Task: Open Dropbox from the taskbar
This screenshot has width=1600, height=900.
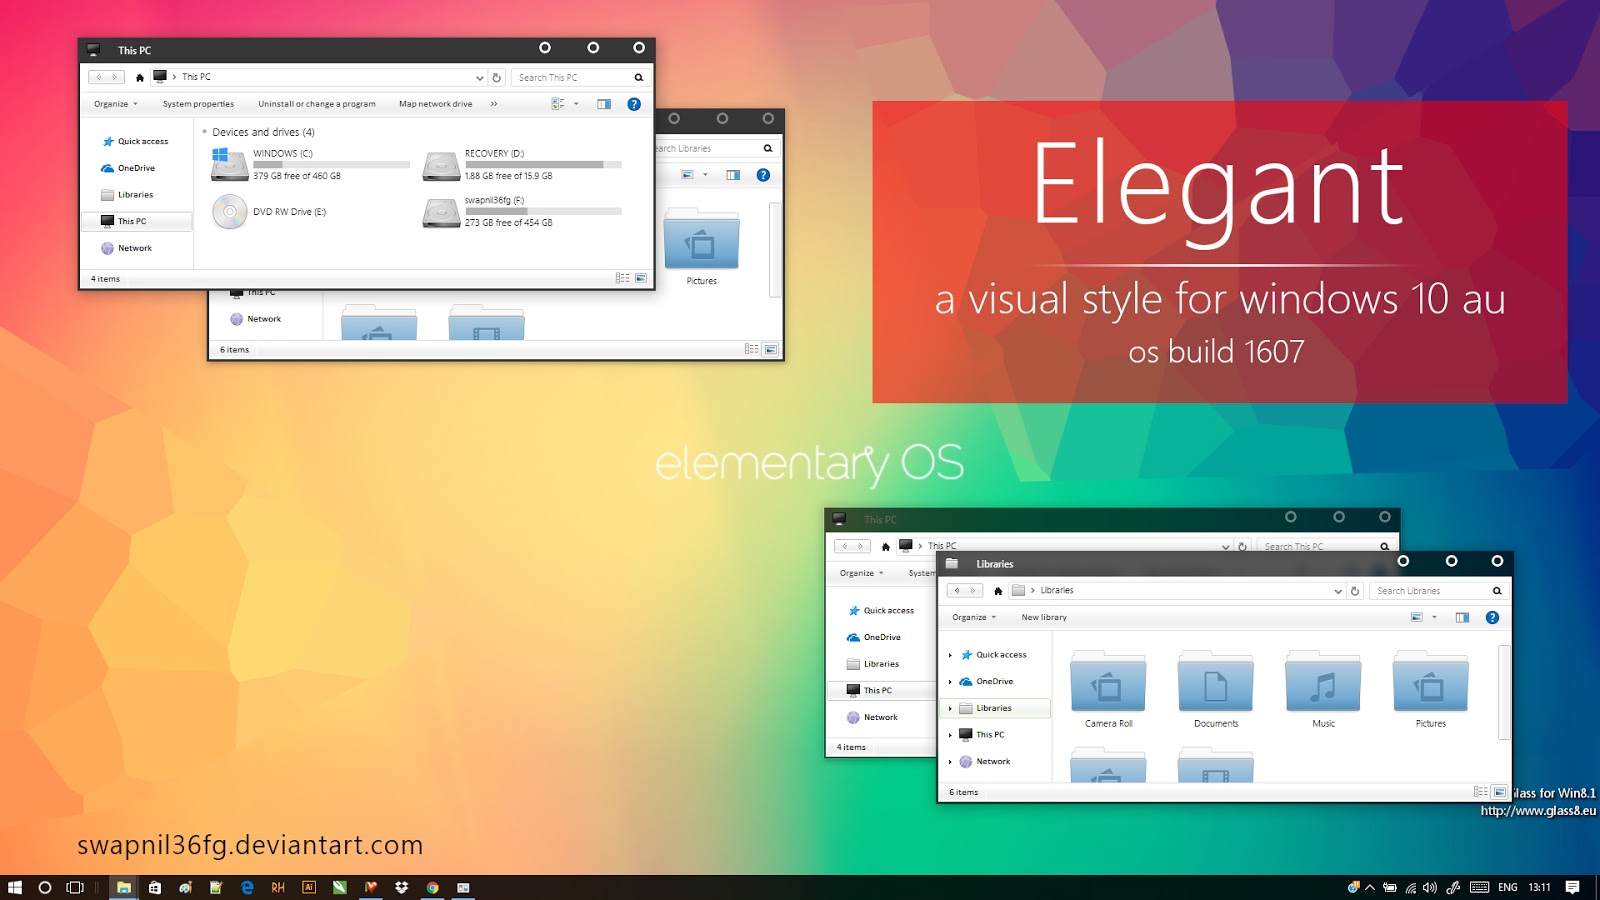Action: pos(402,887)
